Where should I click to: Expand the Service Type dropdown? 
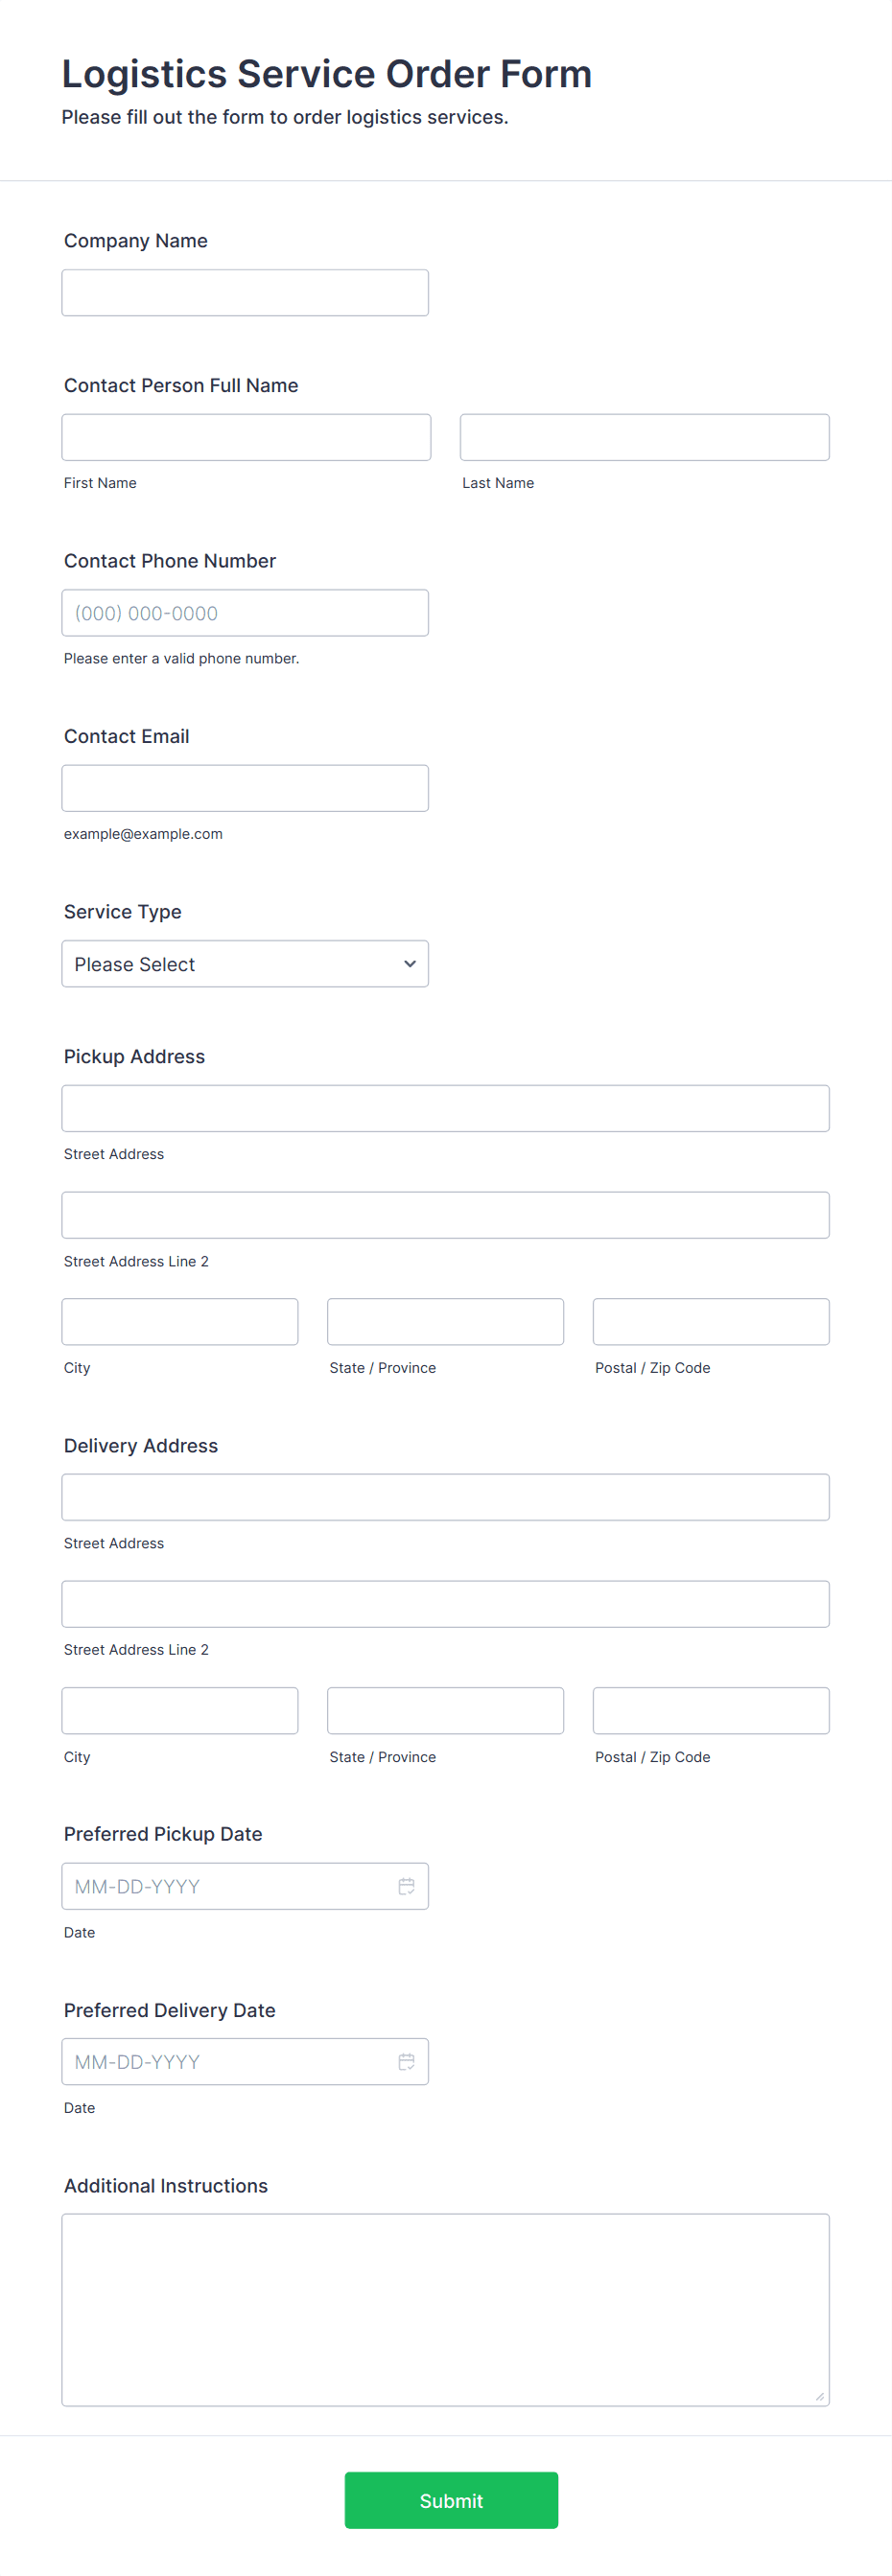click(x=245, y=963)
